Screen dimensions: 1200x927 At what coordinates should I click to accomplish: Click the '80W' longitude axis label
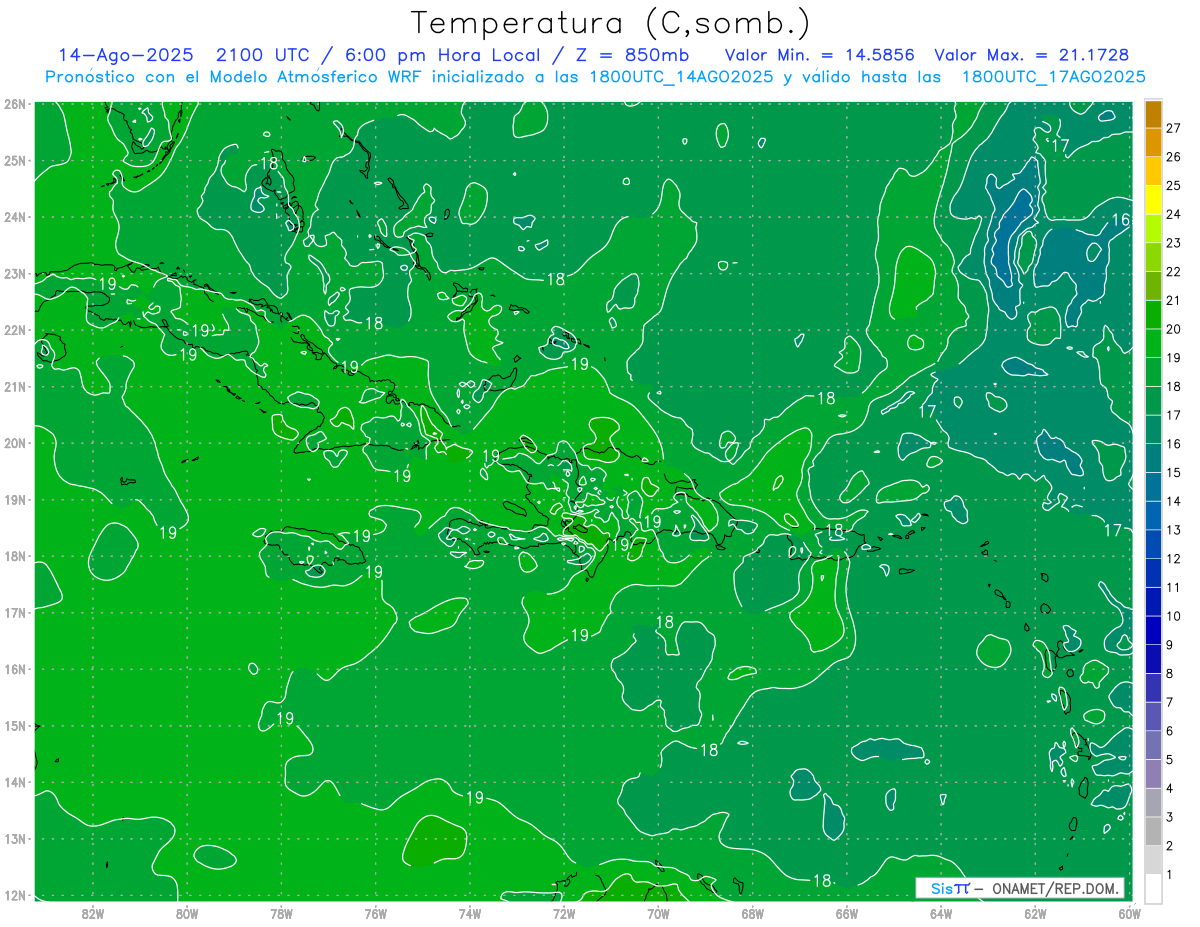point(187,913)
